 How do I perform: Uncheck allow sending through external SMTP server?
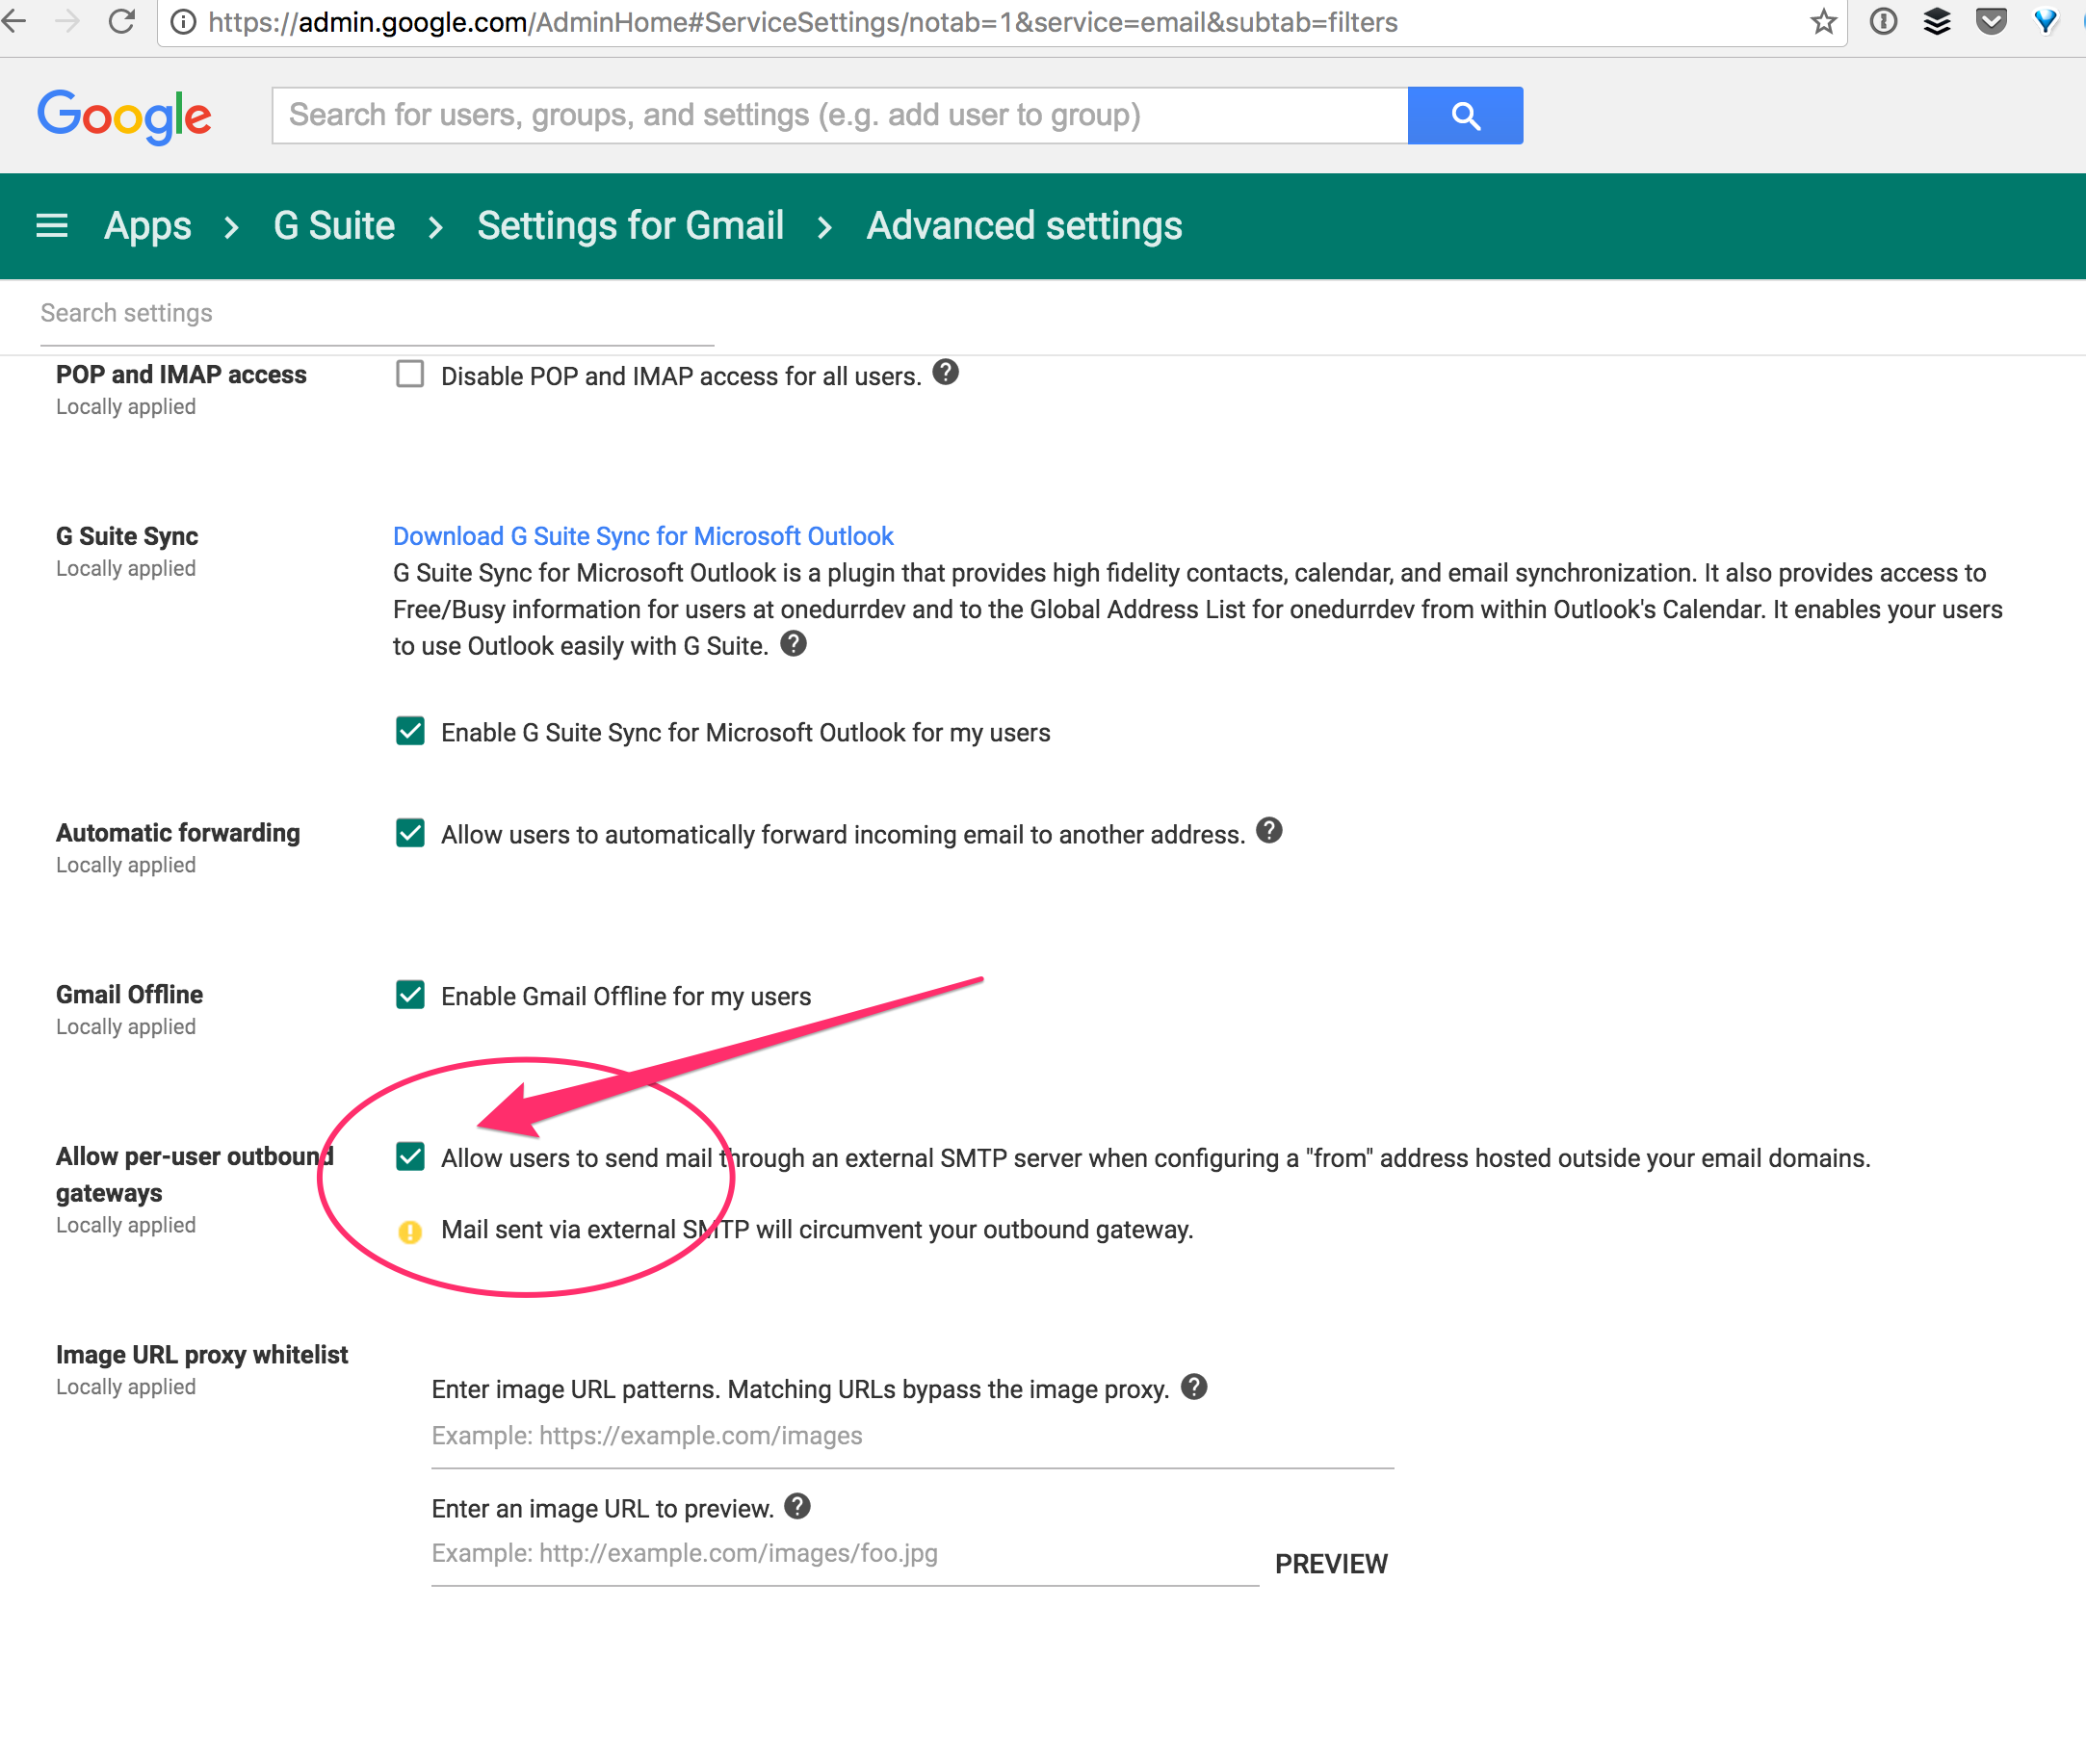point(410,1157)
